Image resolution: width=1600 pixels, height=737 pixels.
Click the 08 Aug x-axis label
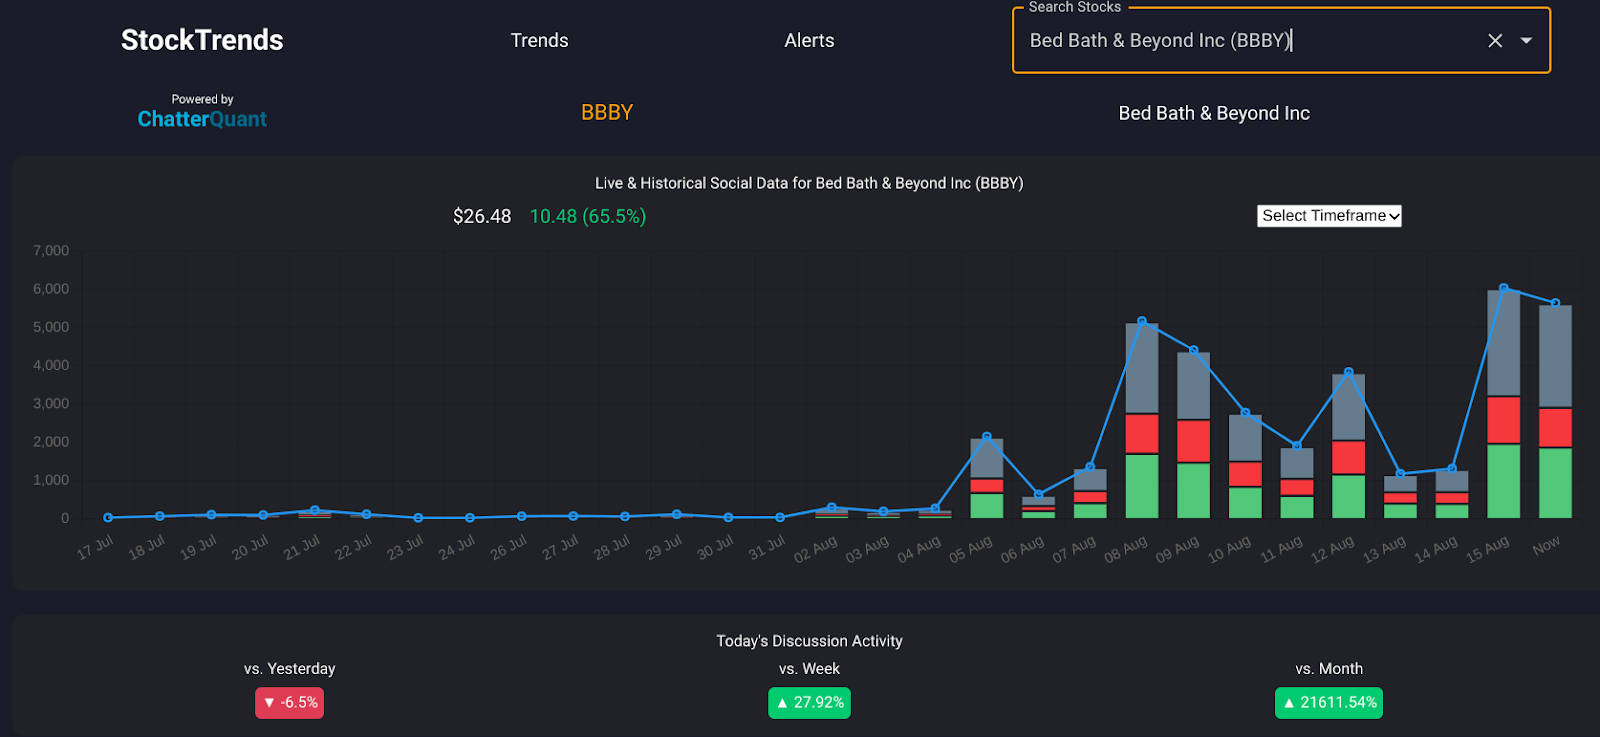1126,549
